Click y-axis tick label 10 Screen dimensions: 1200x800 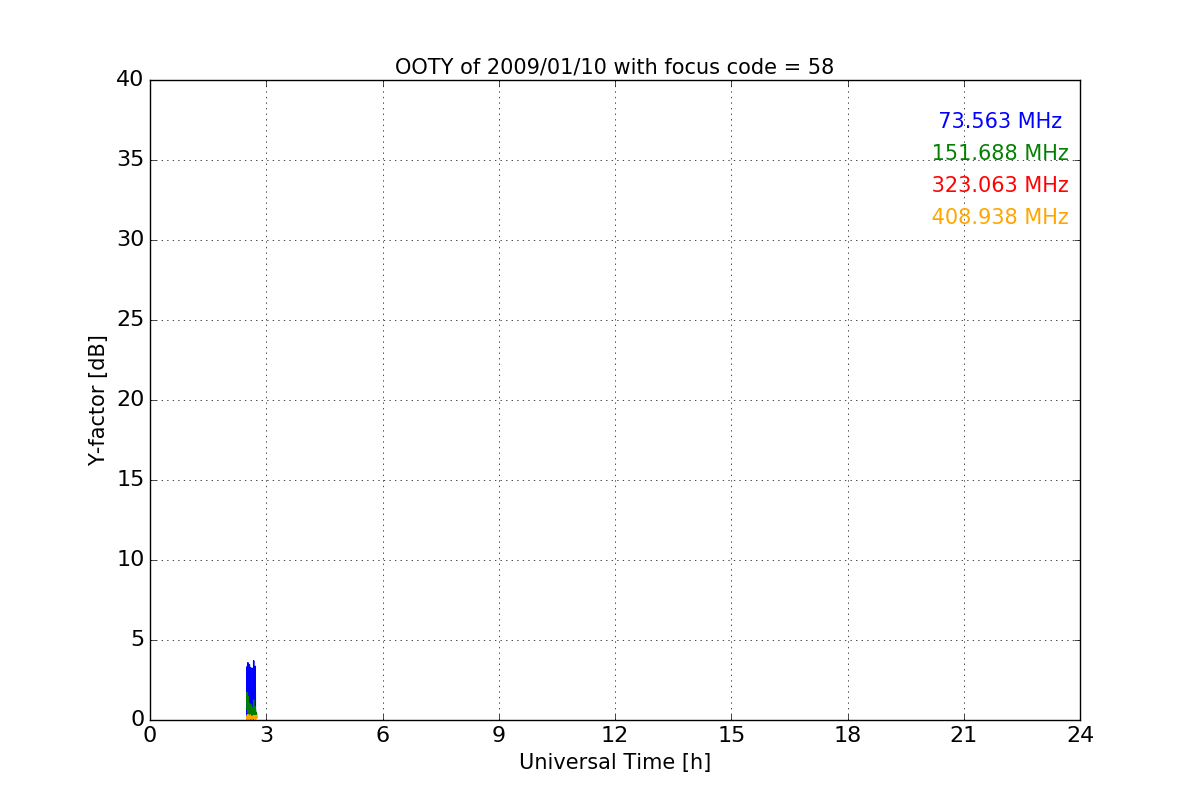click(130, 560)
